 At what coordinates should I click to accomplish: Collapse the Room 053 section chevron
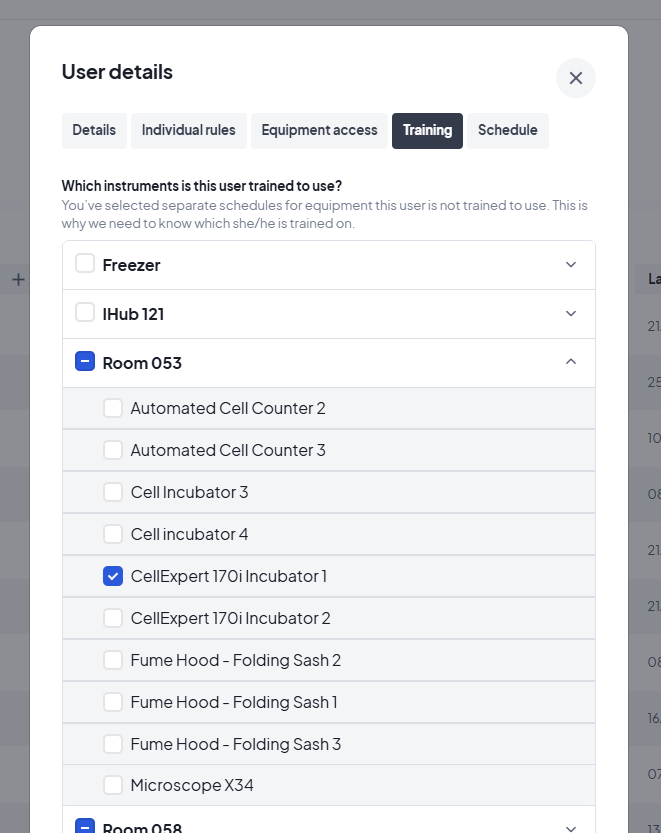571,362
